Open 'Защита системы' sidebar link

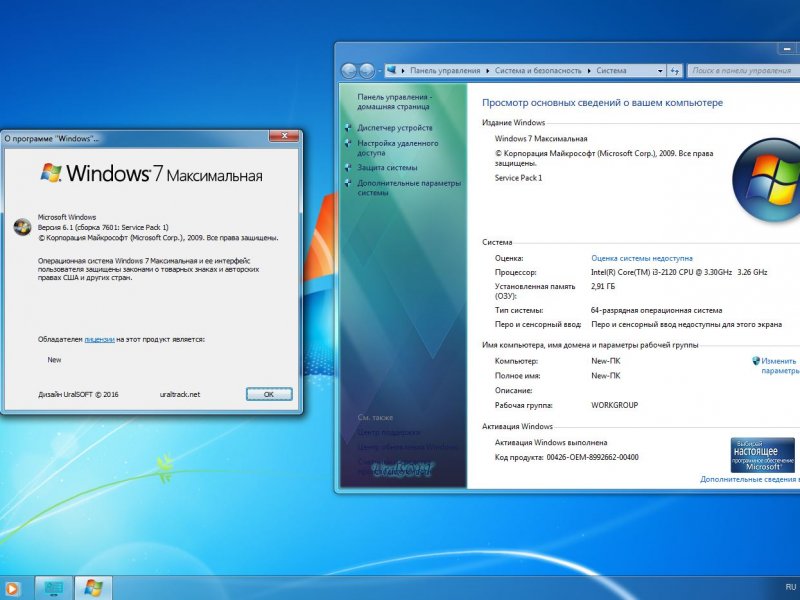[387, 167]
